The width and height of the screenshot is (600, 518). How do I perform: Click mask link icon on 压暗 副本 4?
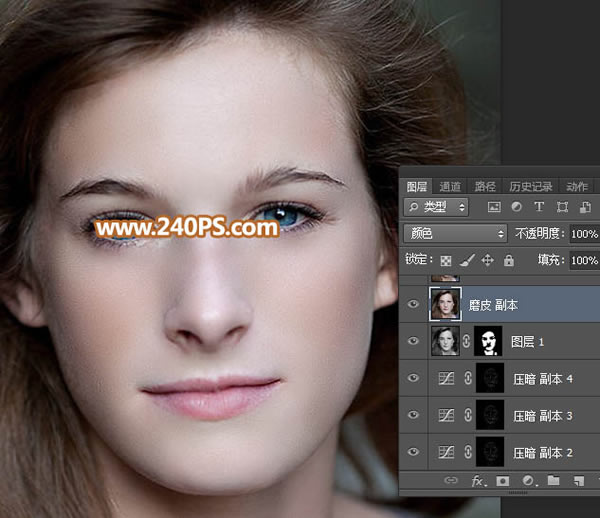[468, 378]
